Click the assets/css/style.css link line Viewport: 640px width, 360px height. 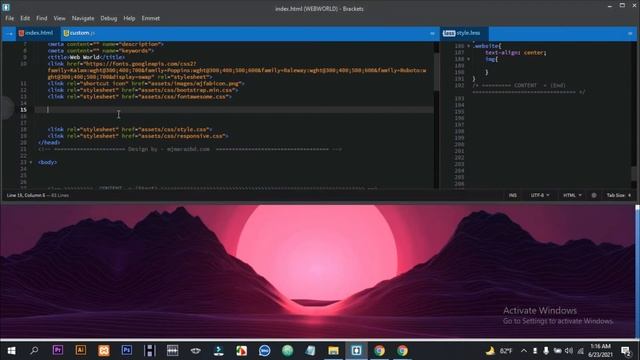coord(130,129)
